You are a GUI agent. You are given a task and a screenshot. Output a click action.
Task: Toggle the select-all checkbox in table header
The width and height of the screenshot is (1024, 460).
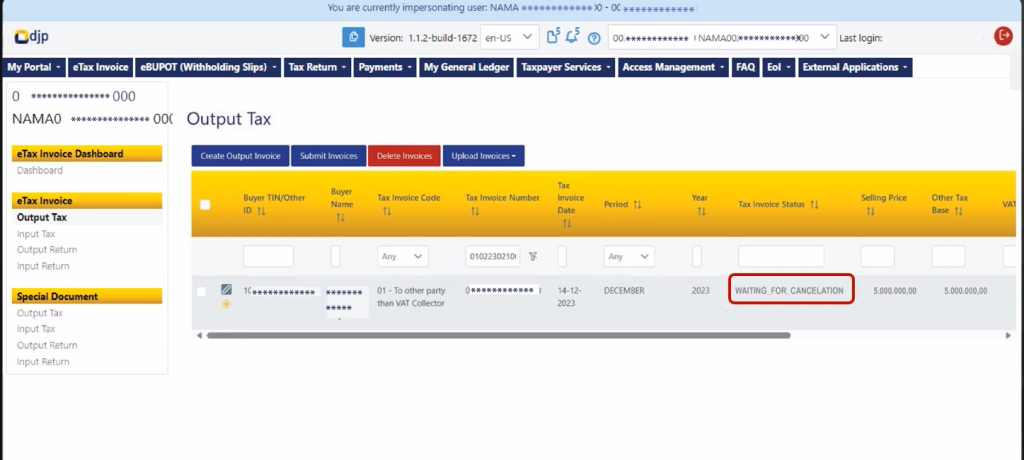pos(205,204)
